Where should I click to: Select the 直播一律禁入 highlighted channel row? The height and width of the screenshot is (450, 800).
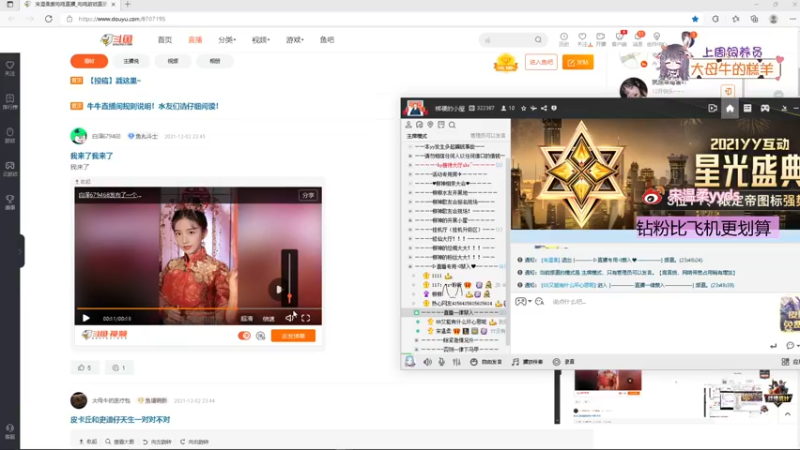pyautogui.click(x=457, y=312)
